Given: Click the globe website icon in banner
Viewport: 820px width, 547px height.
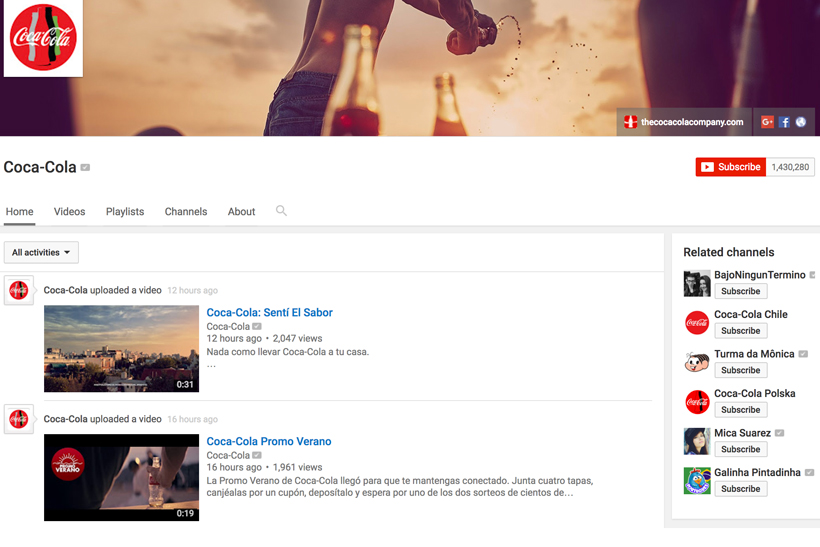Looking at the screenshot, I should point(801,122).
